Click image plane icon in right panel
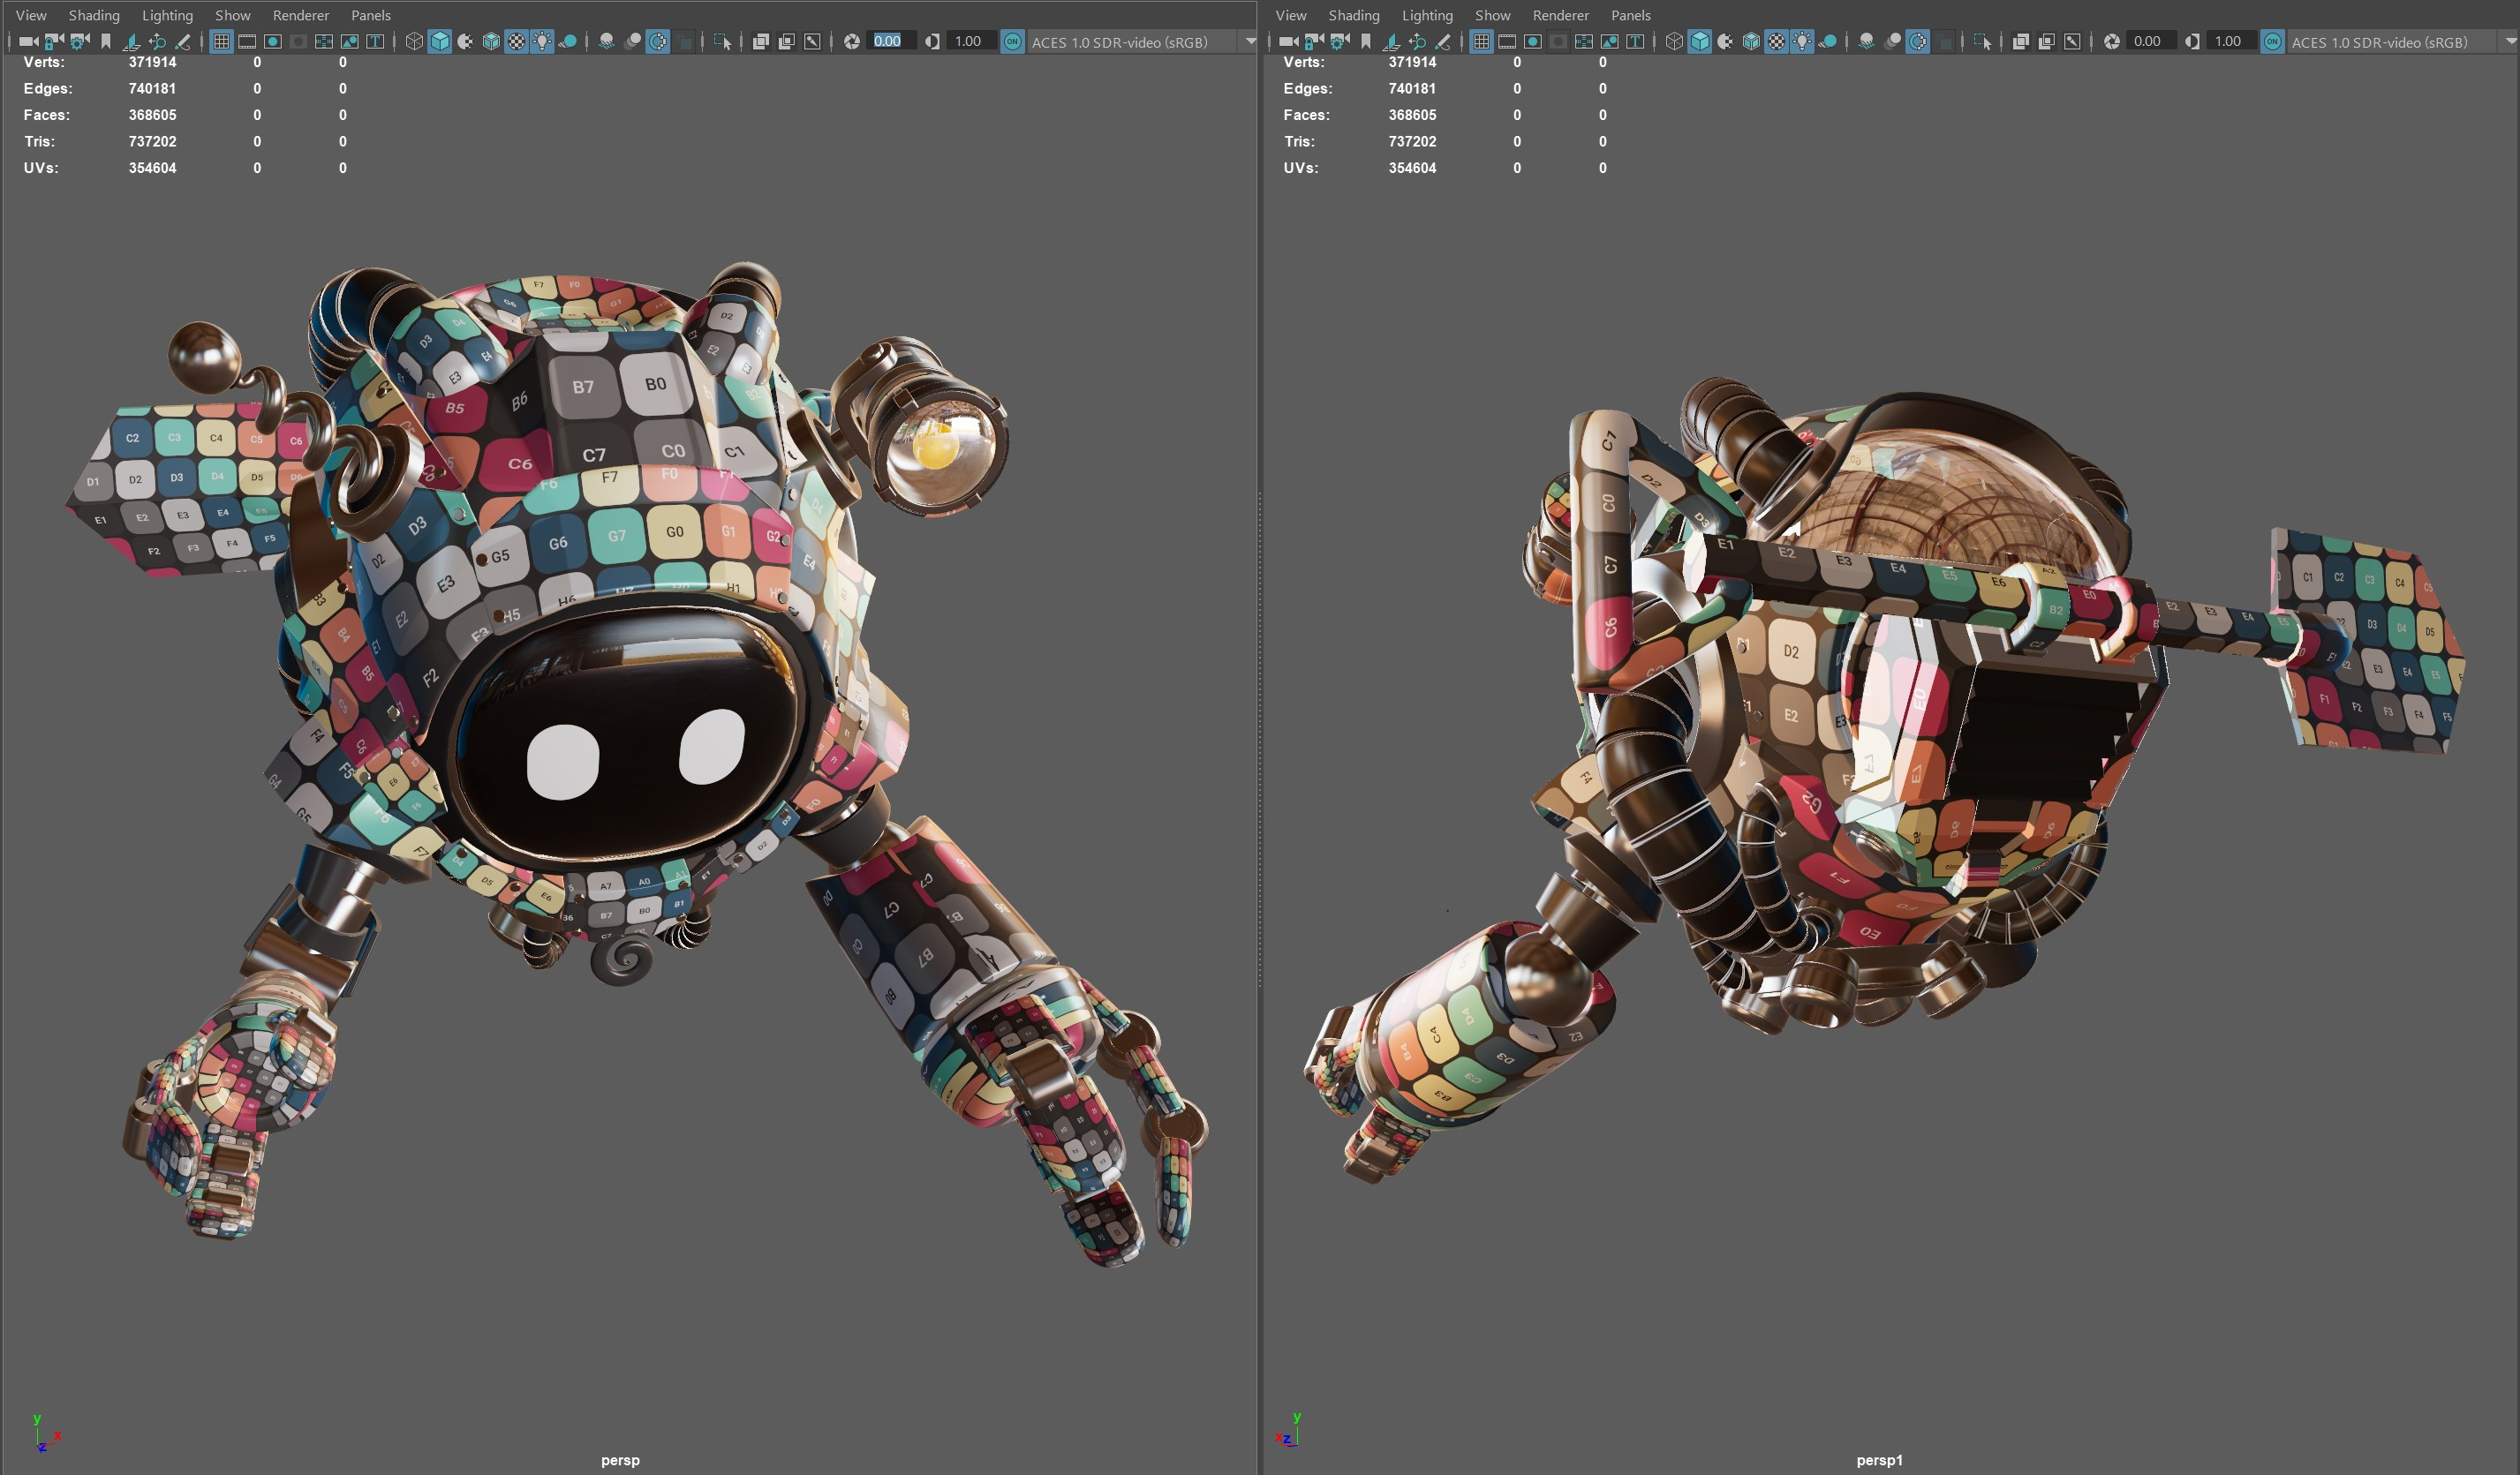 click(1391, 41)
